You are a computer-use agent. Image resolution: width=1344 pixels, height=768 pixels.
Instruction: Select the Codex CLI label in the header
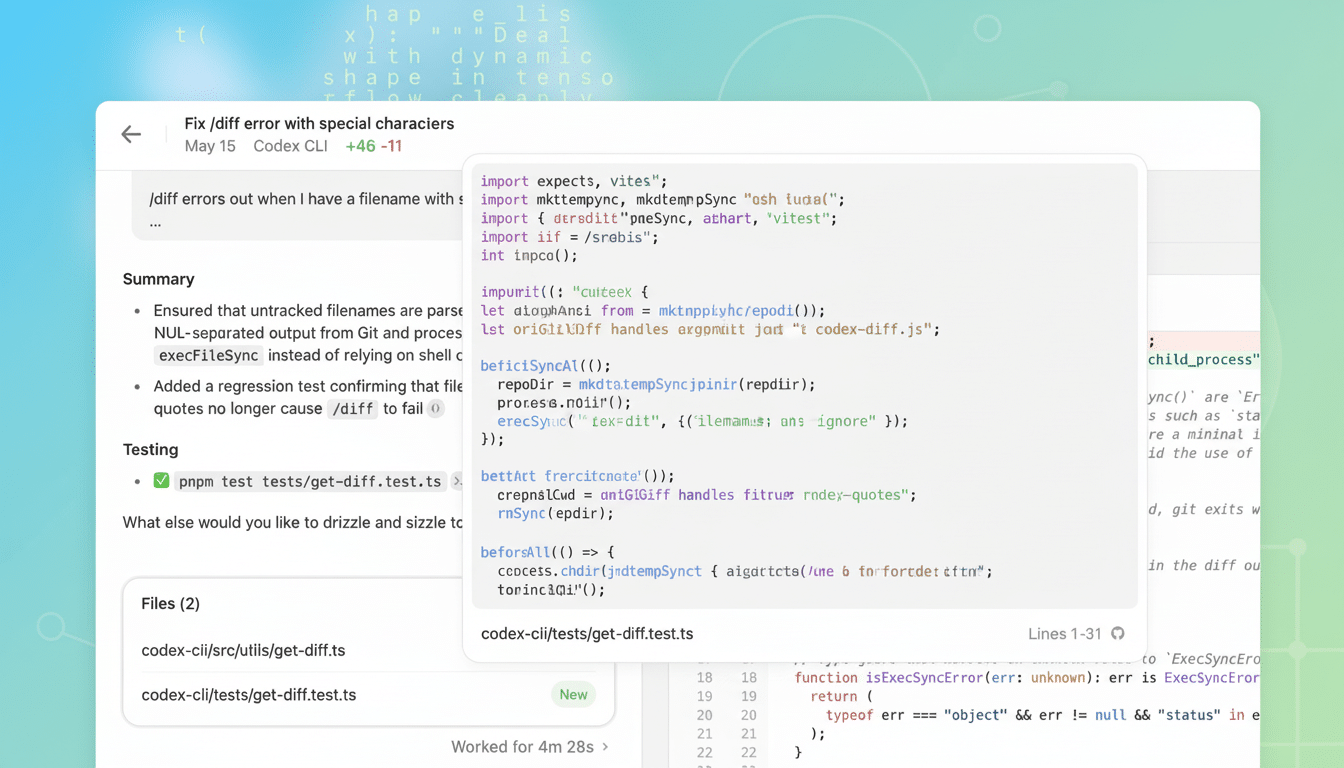point(290,146)
